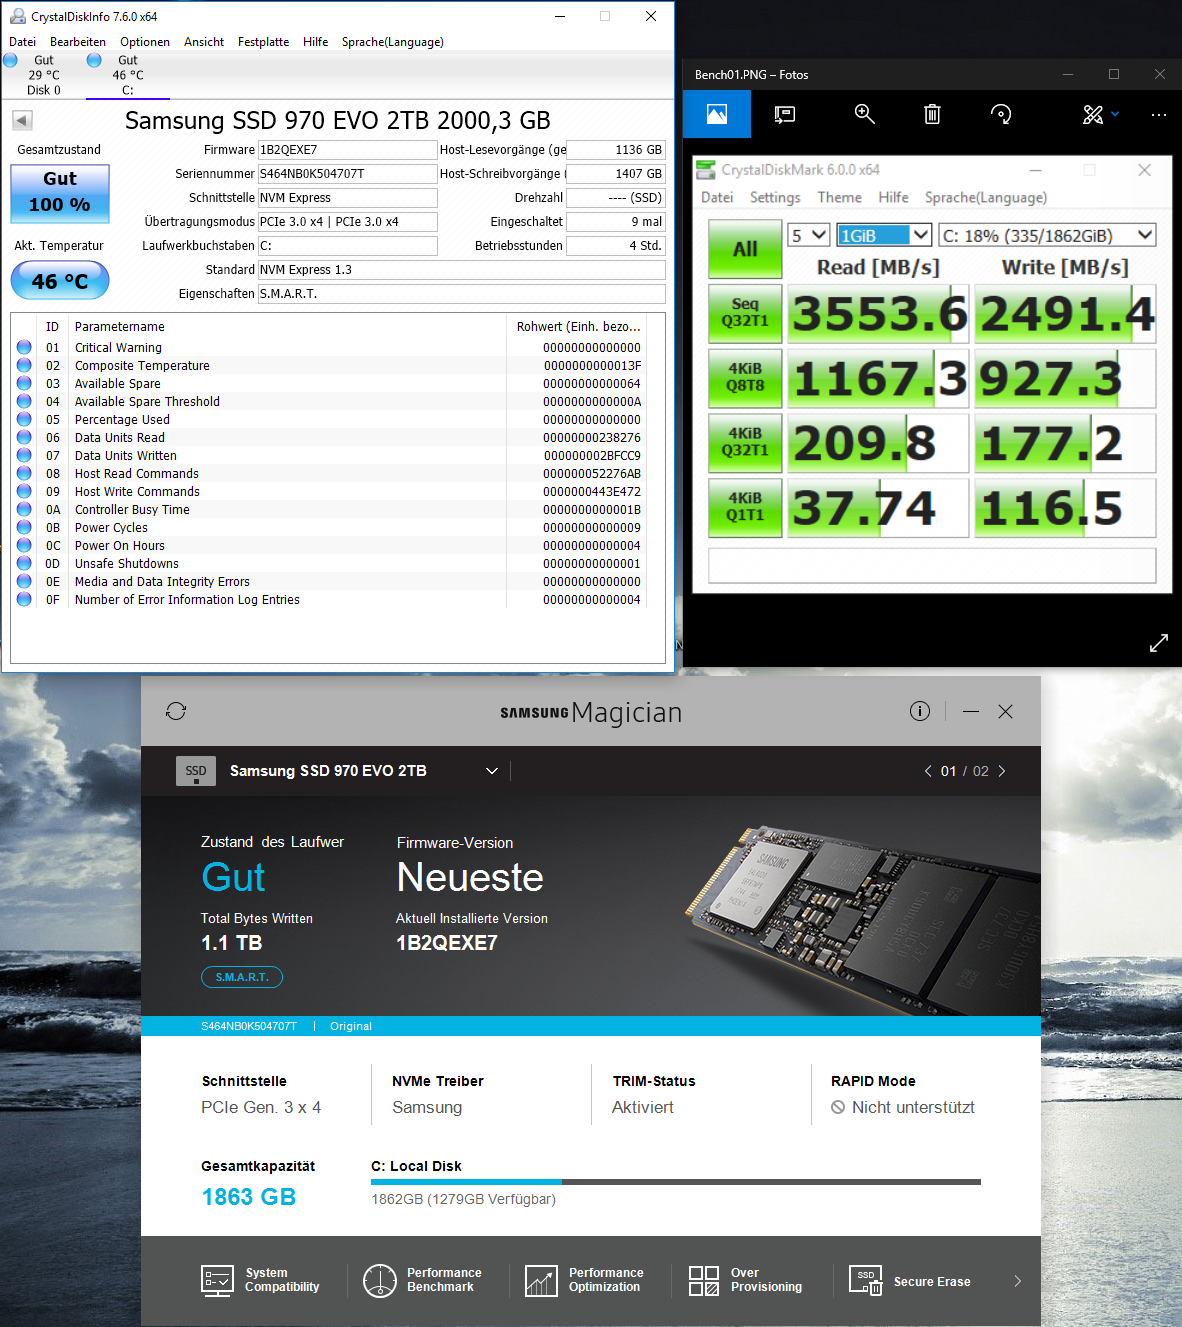Image resolution: width=1182 pixels, height=1327 pixels.
Task: Open Over Provisioning in Magician
Action: [x=746, y=1280]
